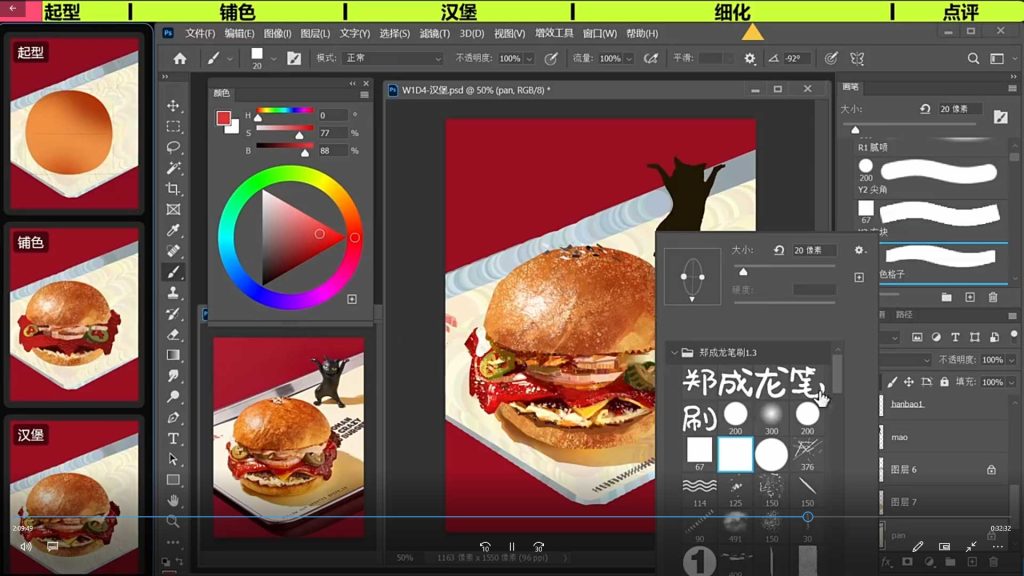1024x576 pixels.
Task: Create new brush plus button in popup
Action: coord(859,278)
